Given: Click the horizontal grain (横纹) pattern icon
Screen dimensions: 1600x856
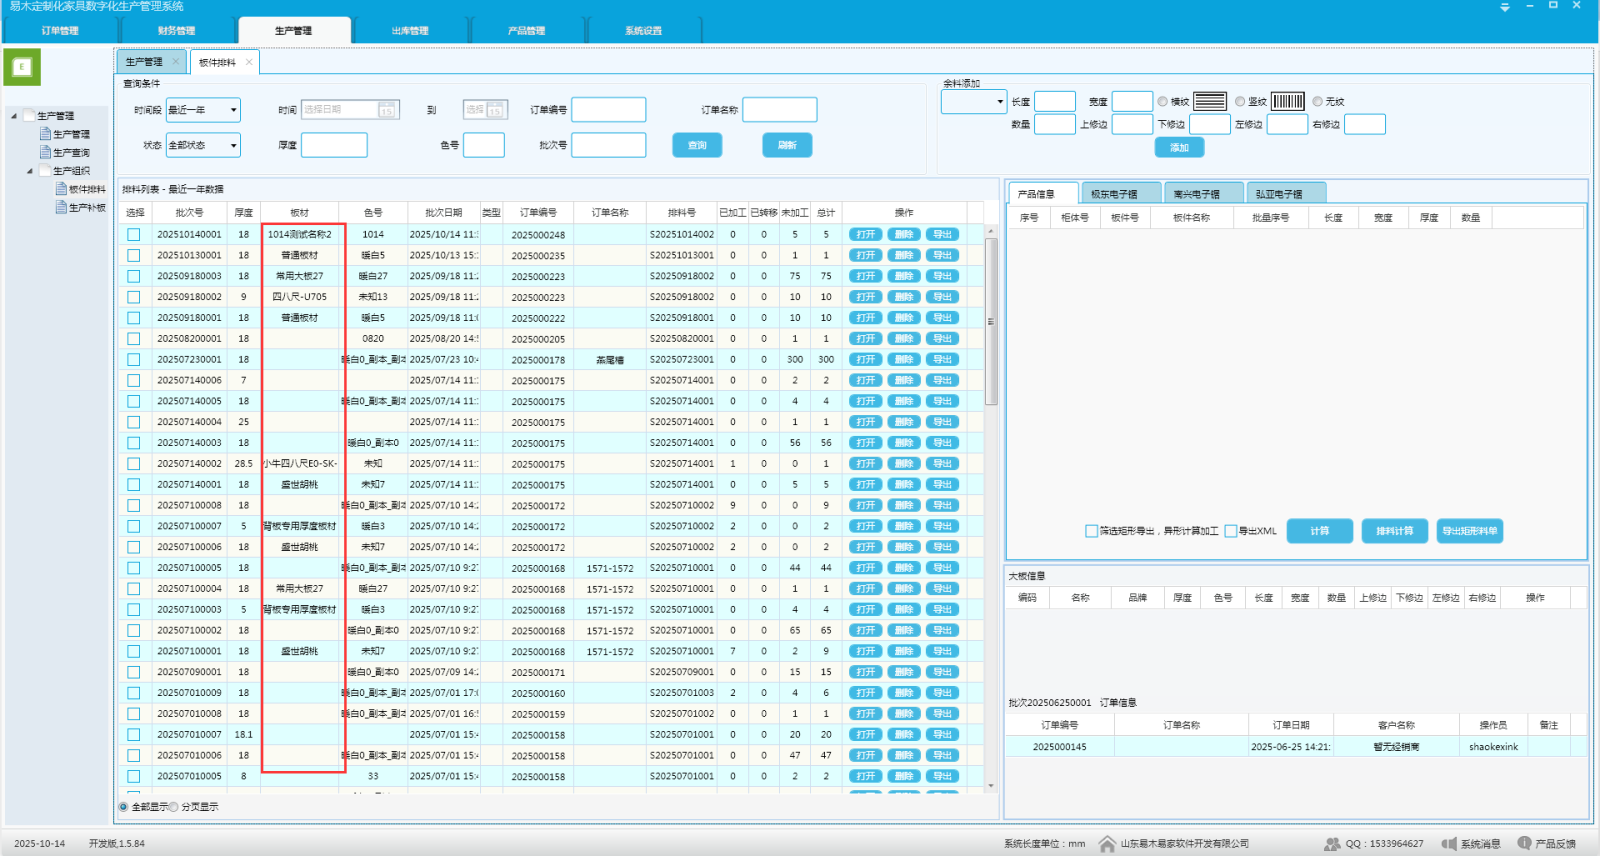Looking at the screenshot, I should 1209,101.
